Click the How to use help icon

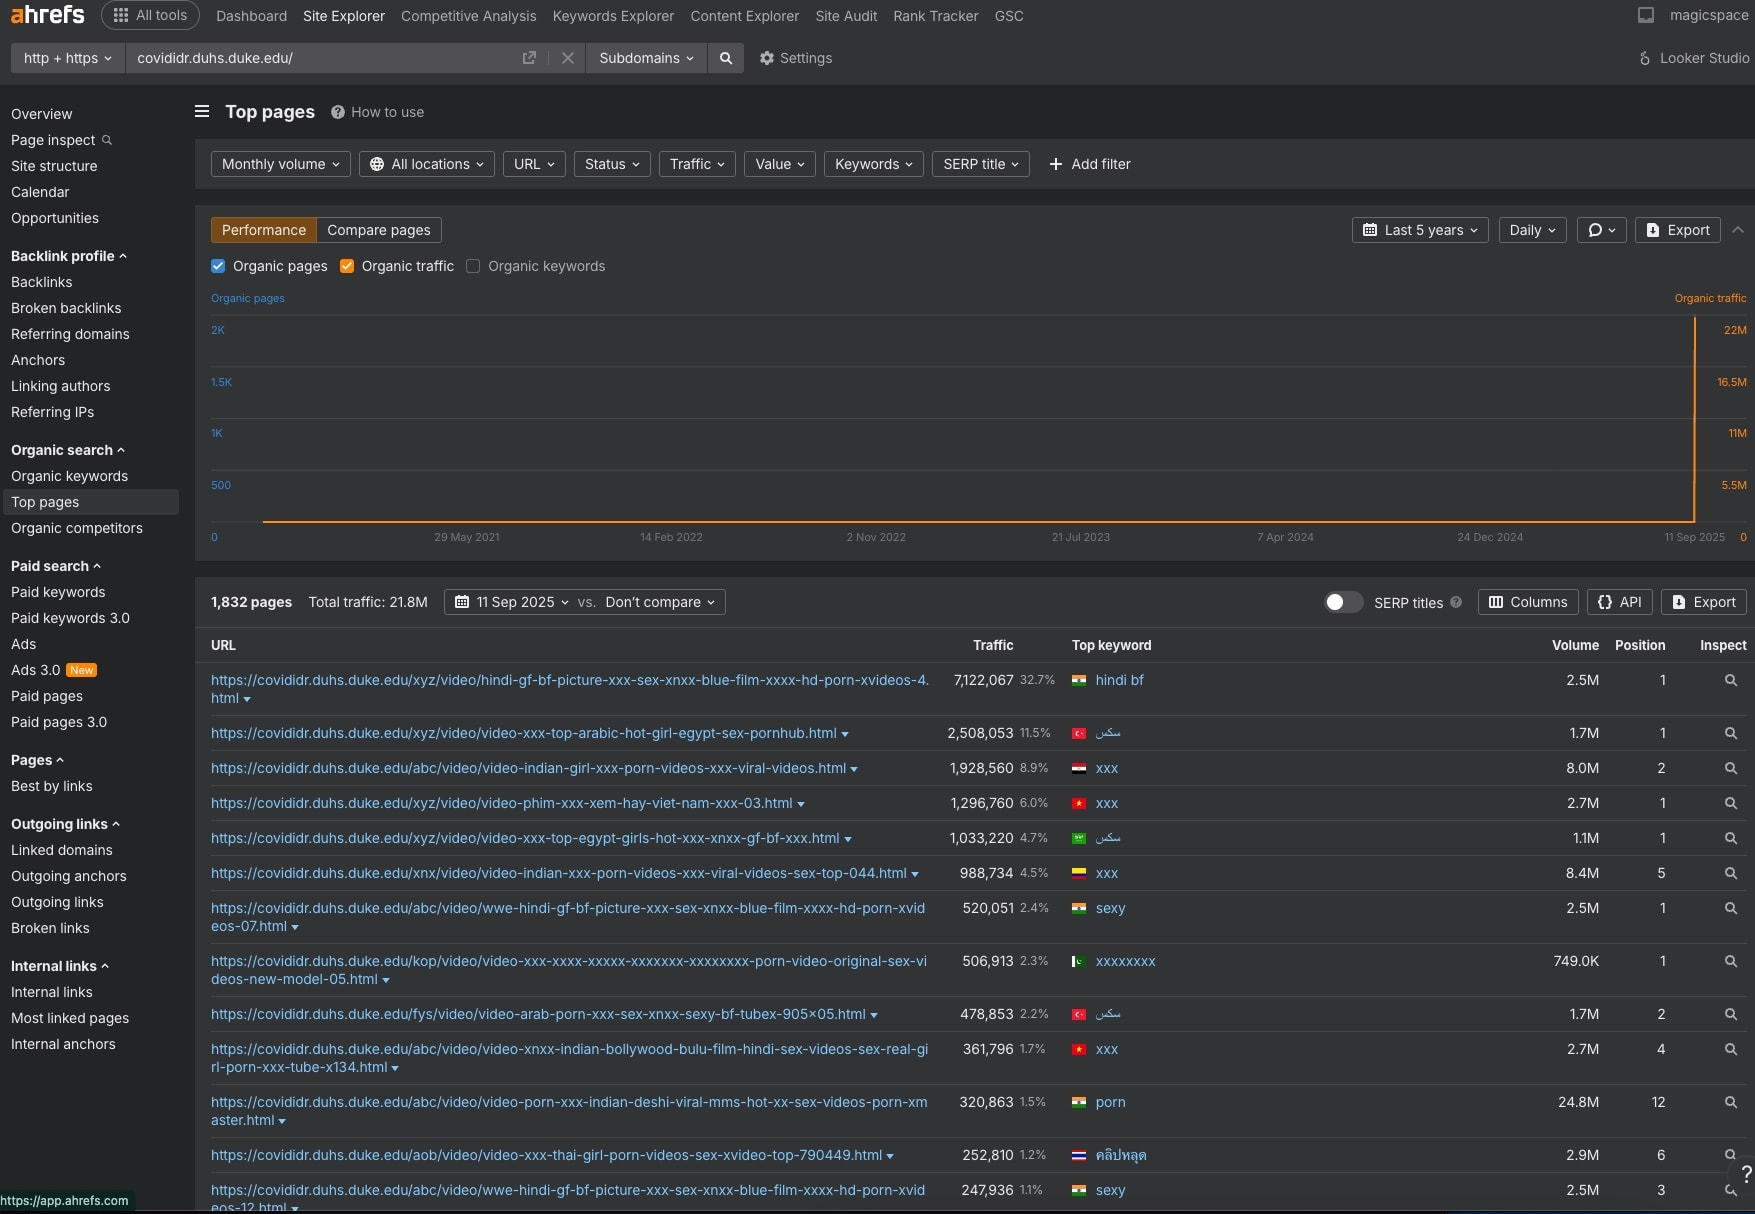(x=337, y=111)
